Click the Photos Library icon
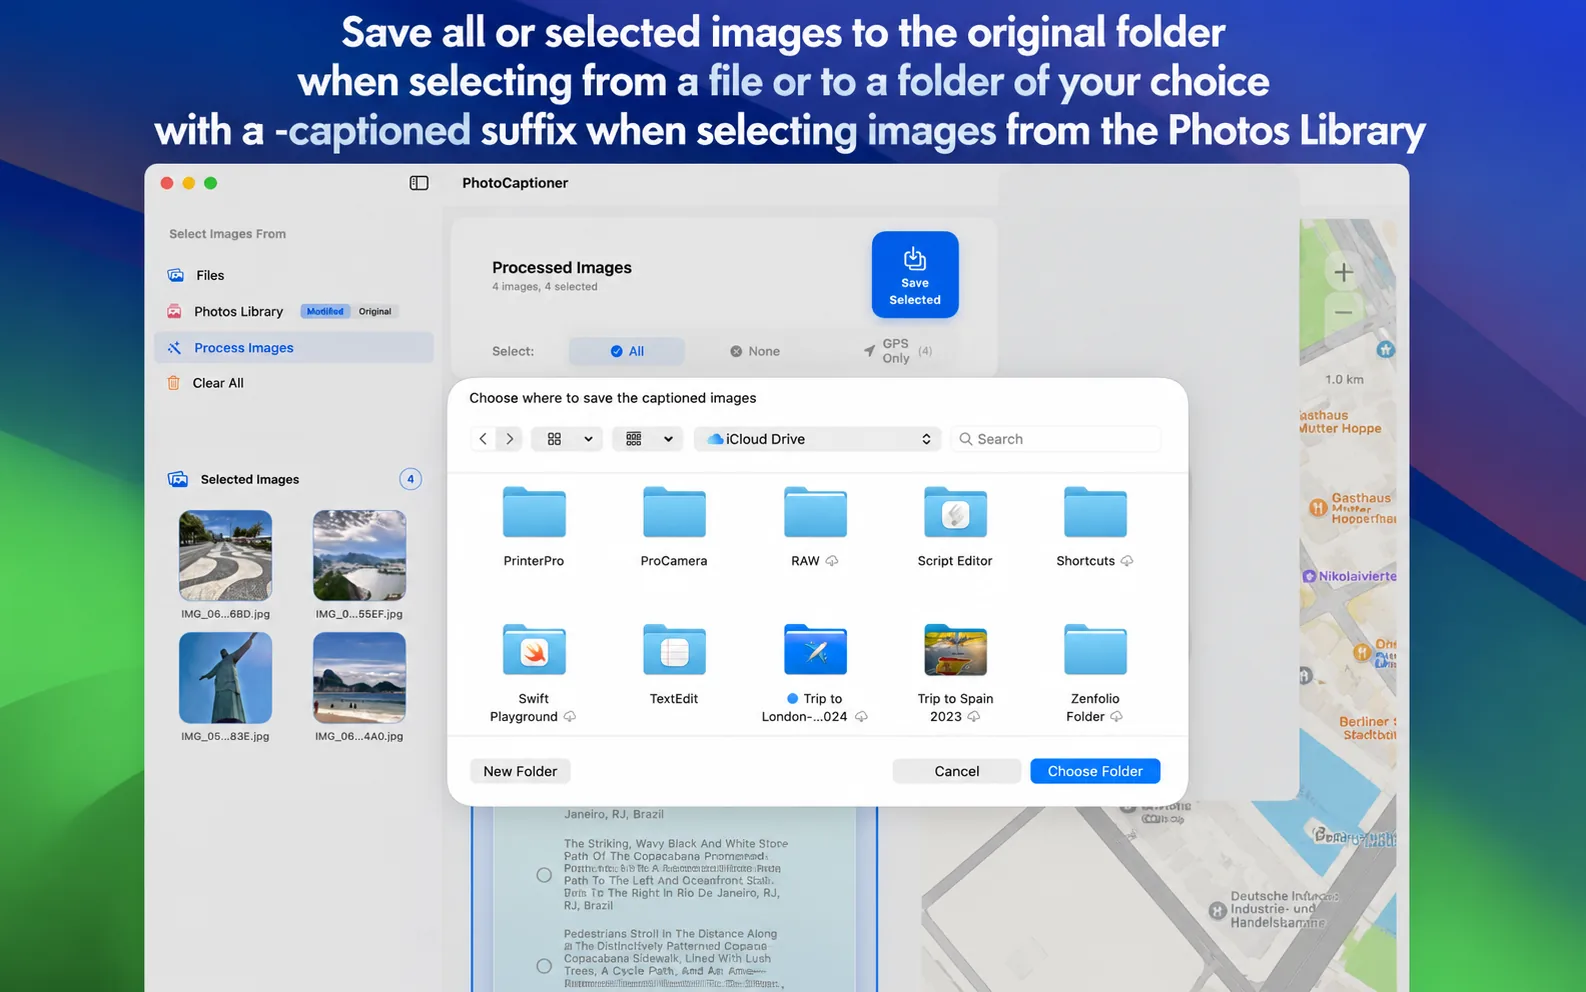The width and height of the screenshot is (1586, 992). (x=174, y=311)
